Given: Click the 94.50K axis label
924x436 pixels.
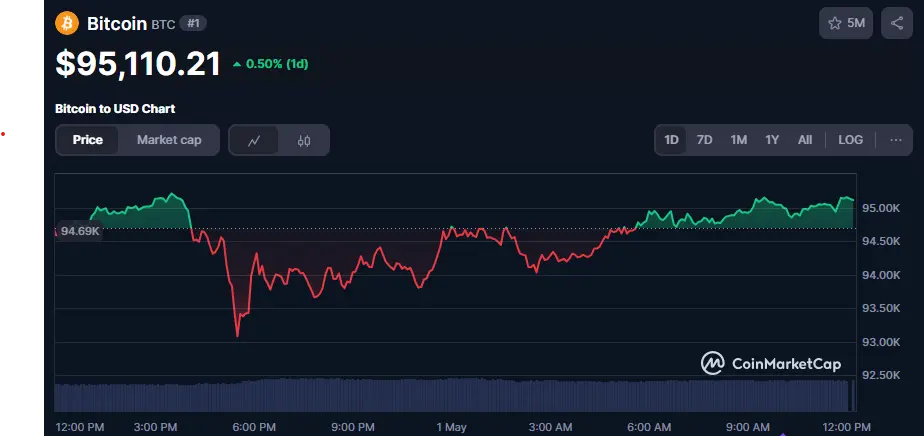Looking at the screenshot, I should click(x=882, y=241).
